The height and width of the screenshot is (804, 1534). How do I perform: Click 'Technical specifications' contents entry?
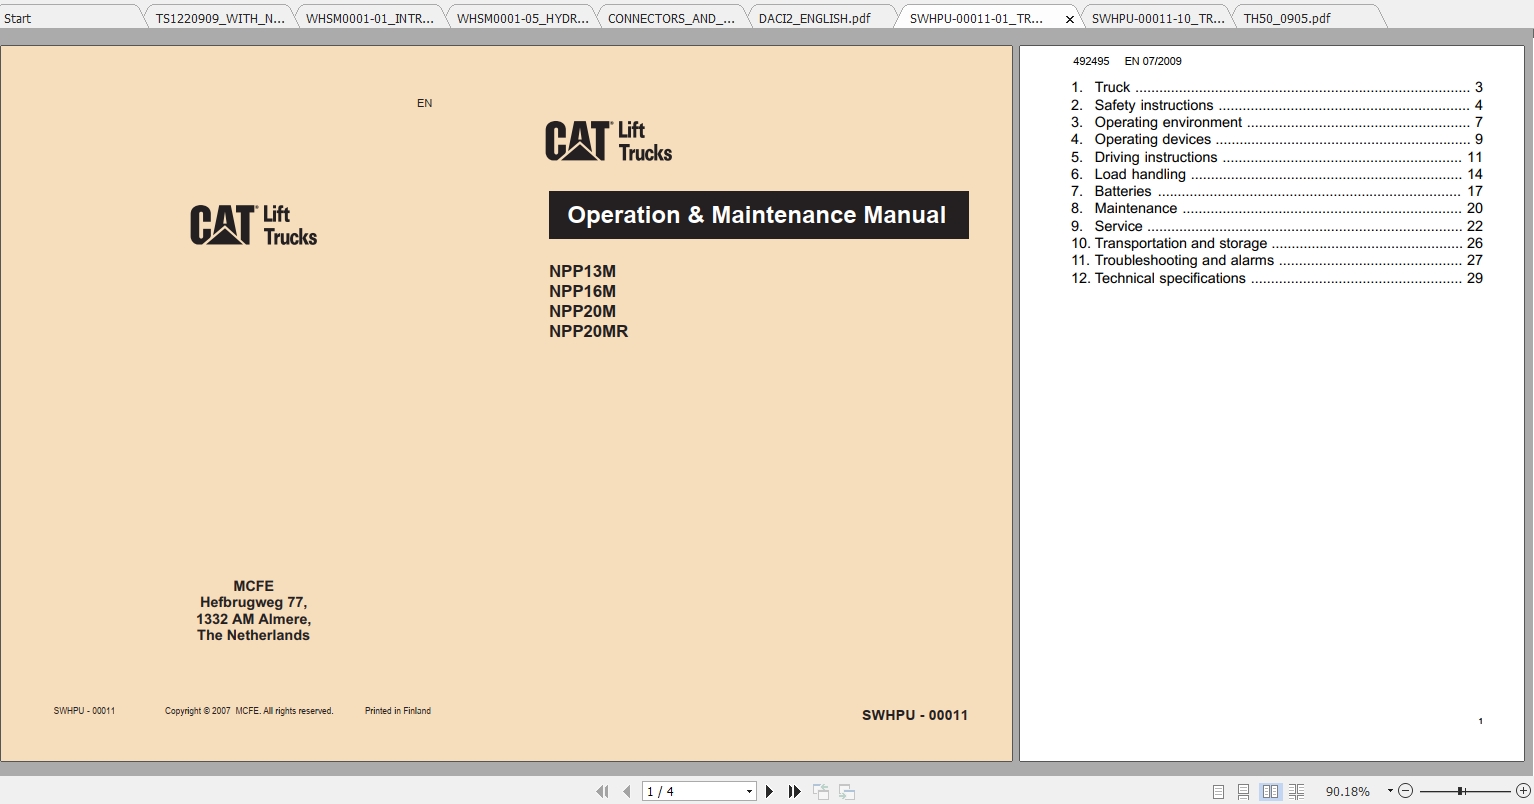[x=1277, y=278]
